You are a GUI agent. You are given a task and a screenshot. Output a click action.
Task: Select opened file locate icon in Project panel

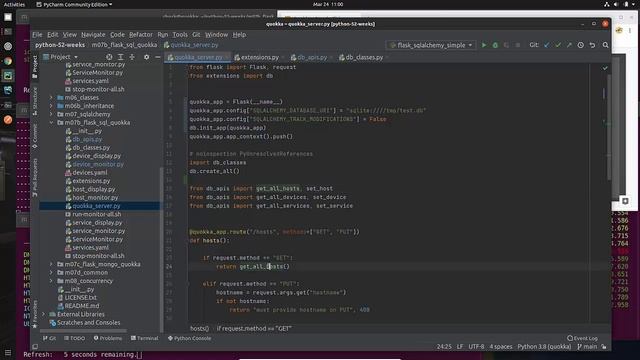(109, 57)
